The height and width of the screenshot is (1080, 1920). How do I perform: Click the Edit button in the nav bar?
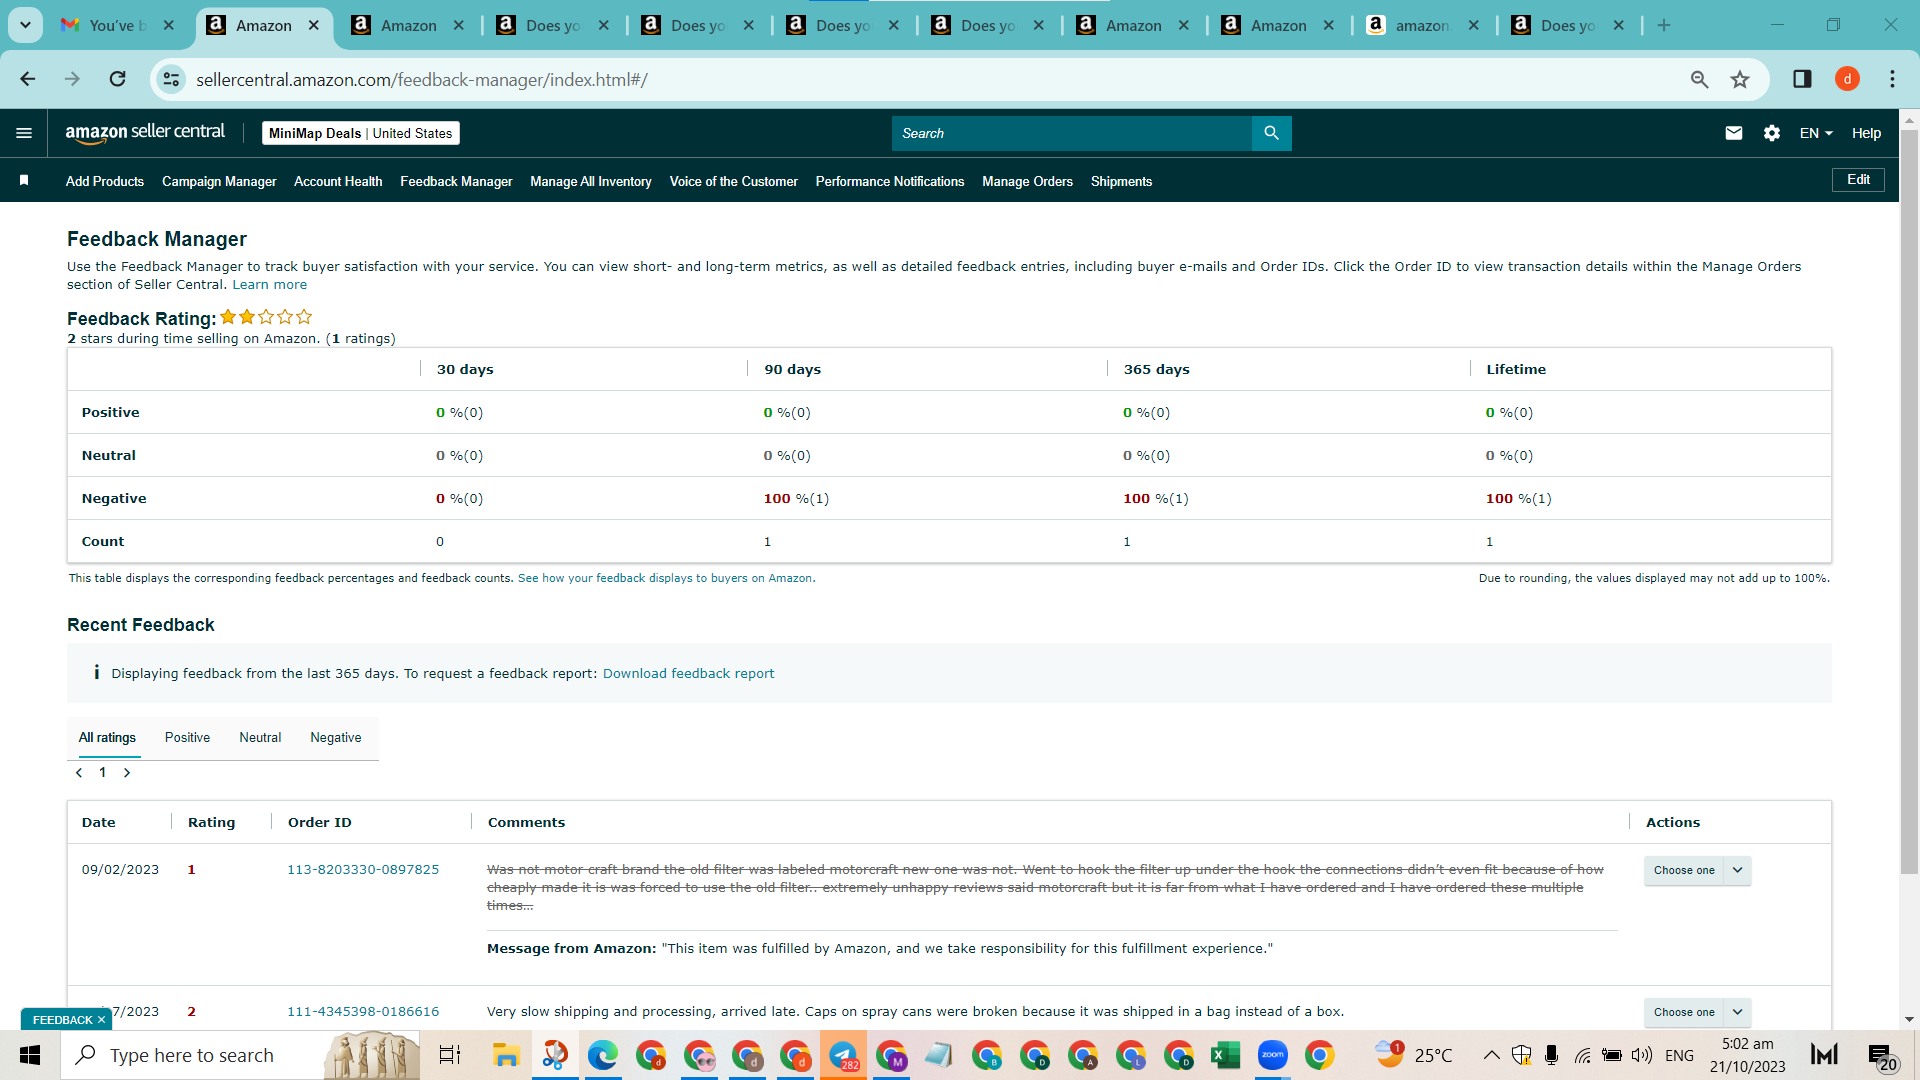(x=1858, y=180)
